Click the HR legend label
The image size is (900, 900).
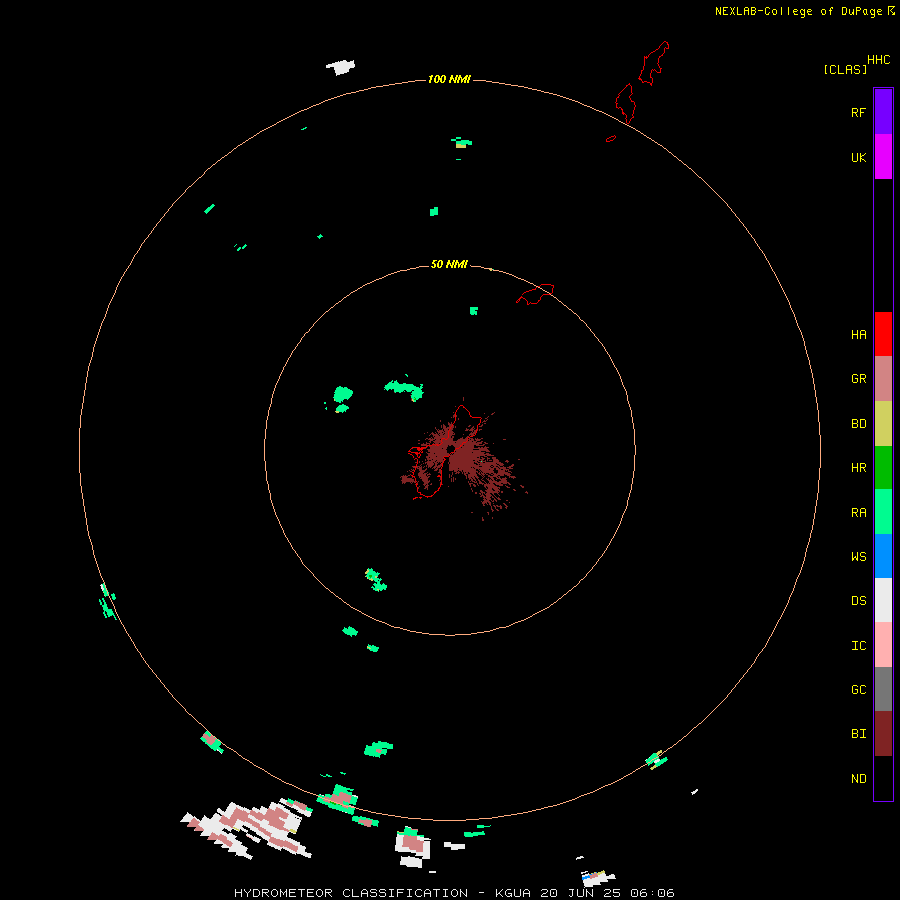858,468
